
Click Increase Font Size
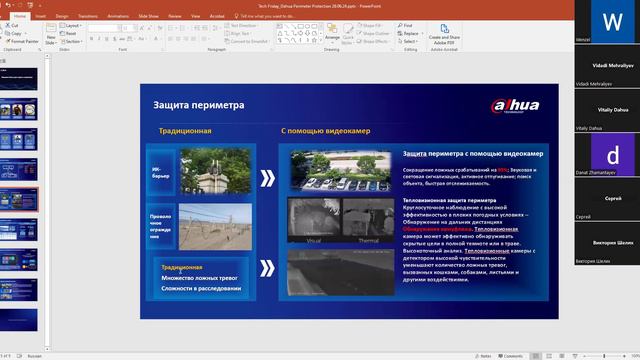point(142,28)
